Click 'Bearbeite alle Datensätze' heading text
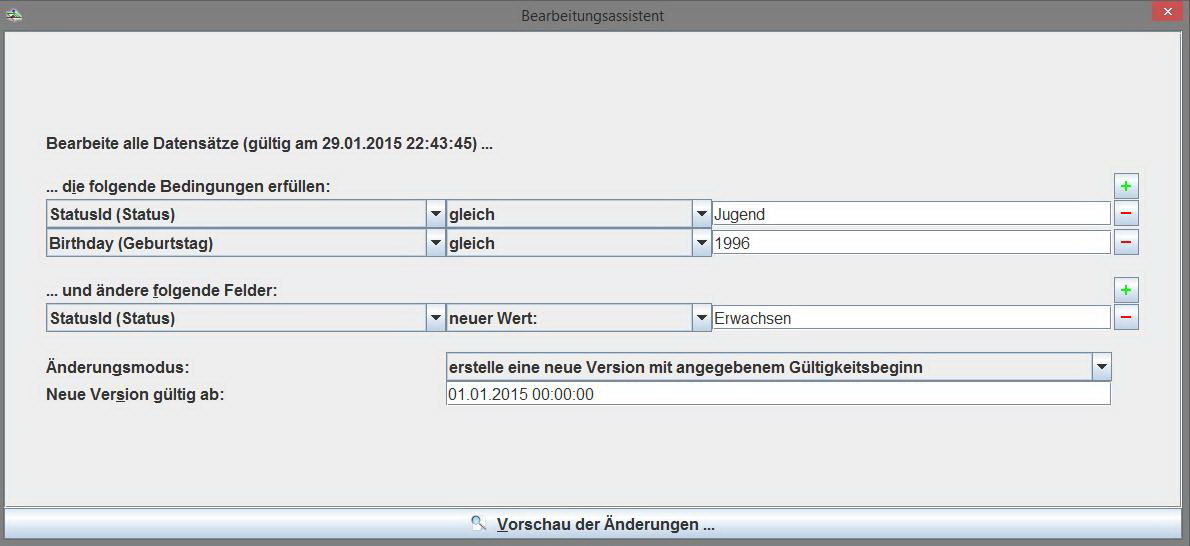Image resolution: width=1190 pixels, height=546 pixels. (x=269, y=144)
